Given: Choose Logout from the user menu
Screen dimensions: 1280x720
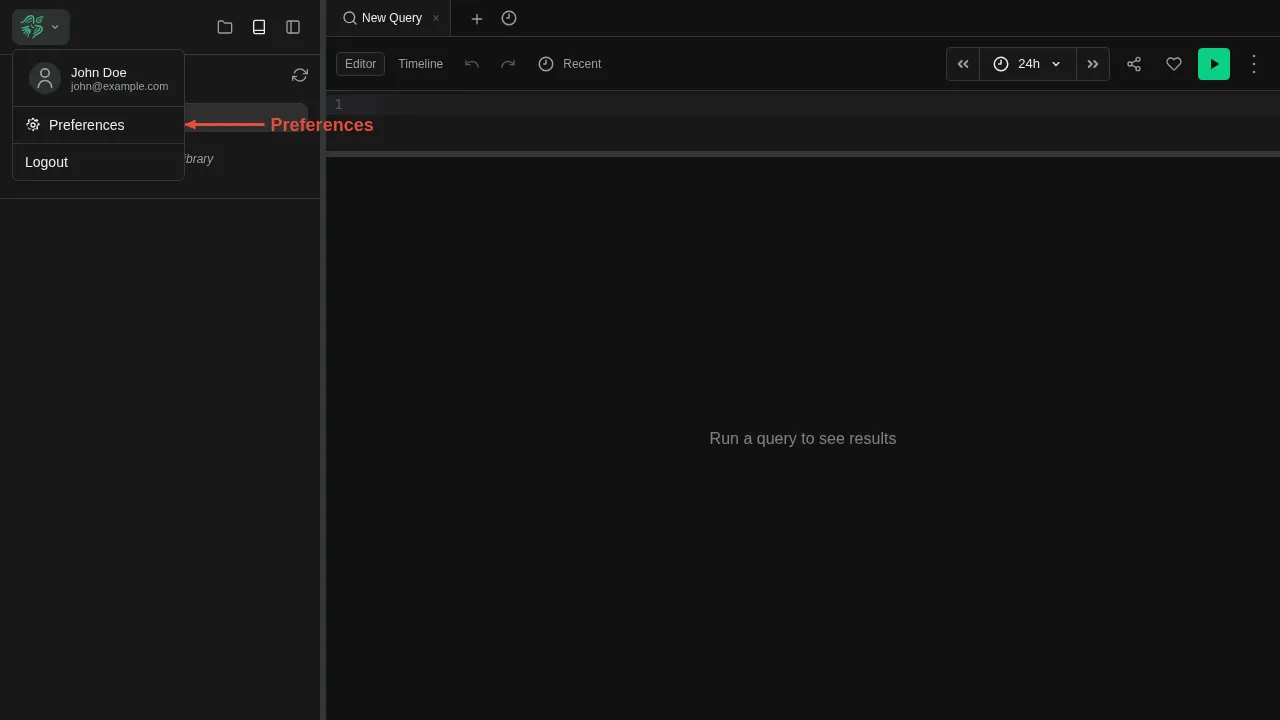Looking at the screenshot, I should 47,162.
